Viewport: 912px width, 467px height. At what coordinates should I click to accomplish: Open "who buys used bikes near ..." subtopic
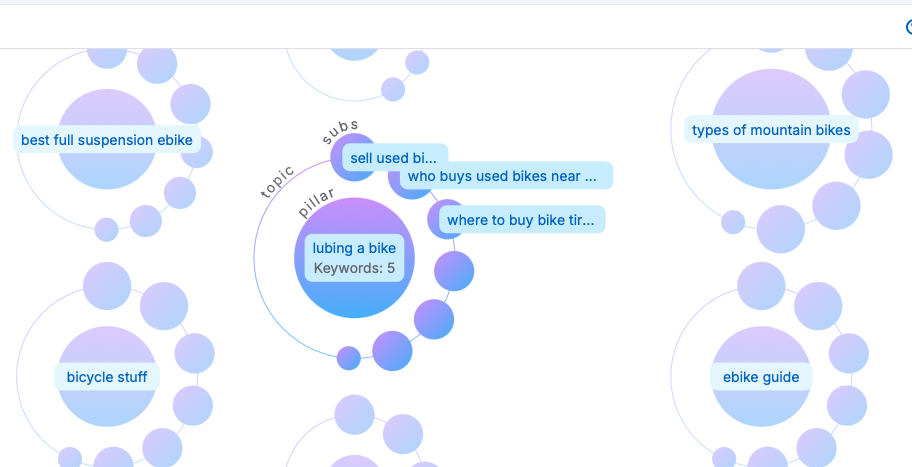point(502,177)
